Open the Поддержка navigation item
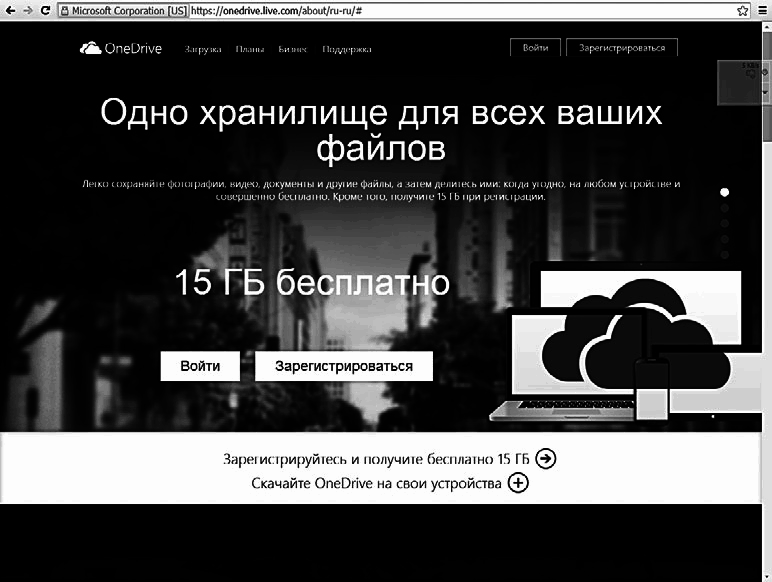This screenshot has height=582, width=772. click(347, 49)
